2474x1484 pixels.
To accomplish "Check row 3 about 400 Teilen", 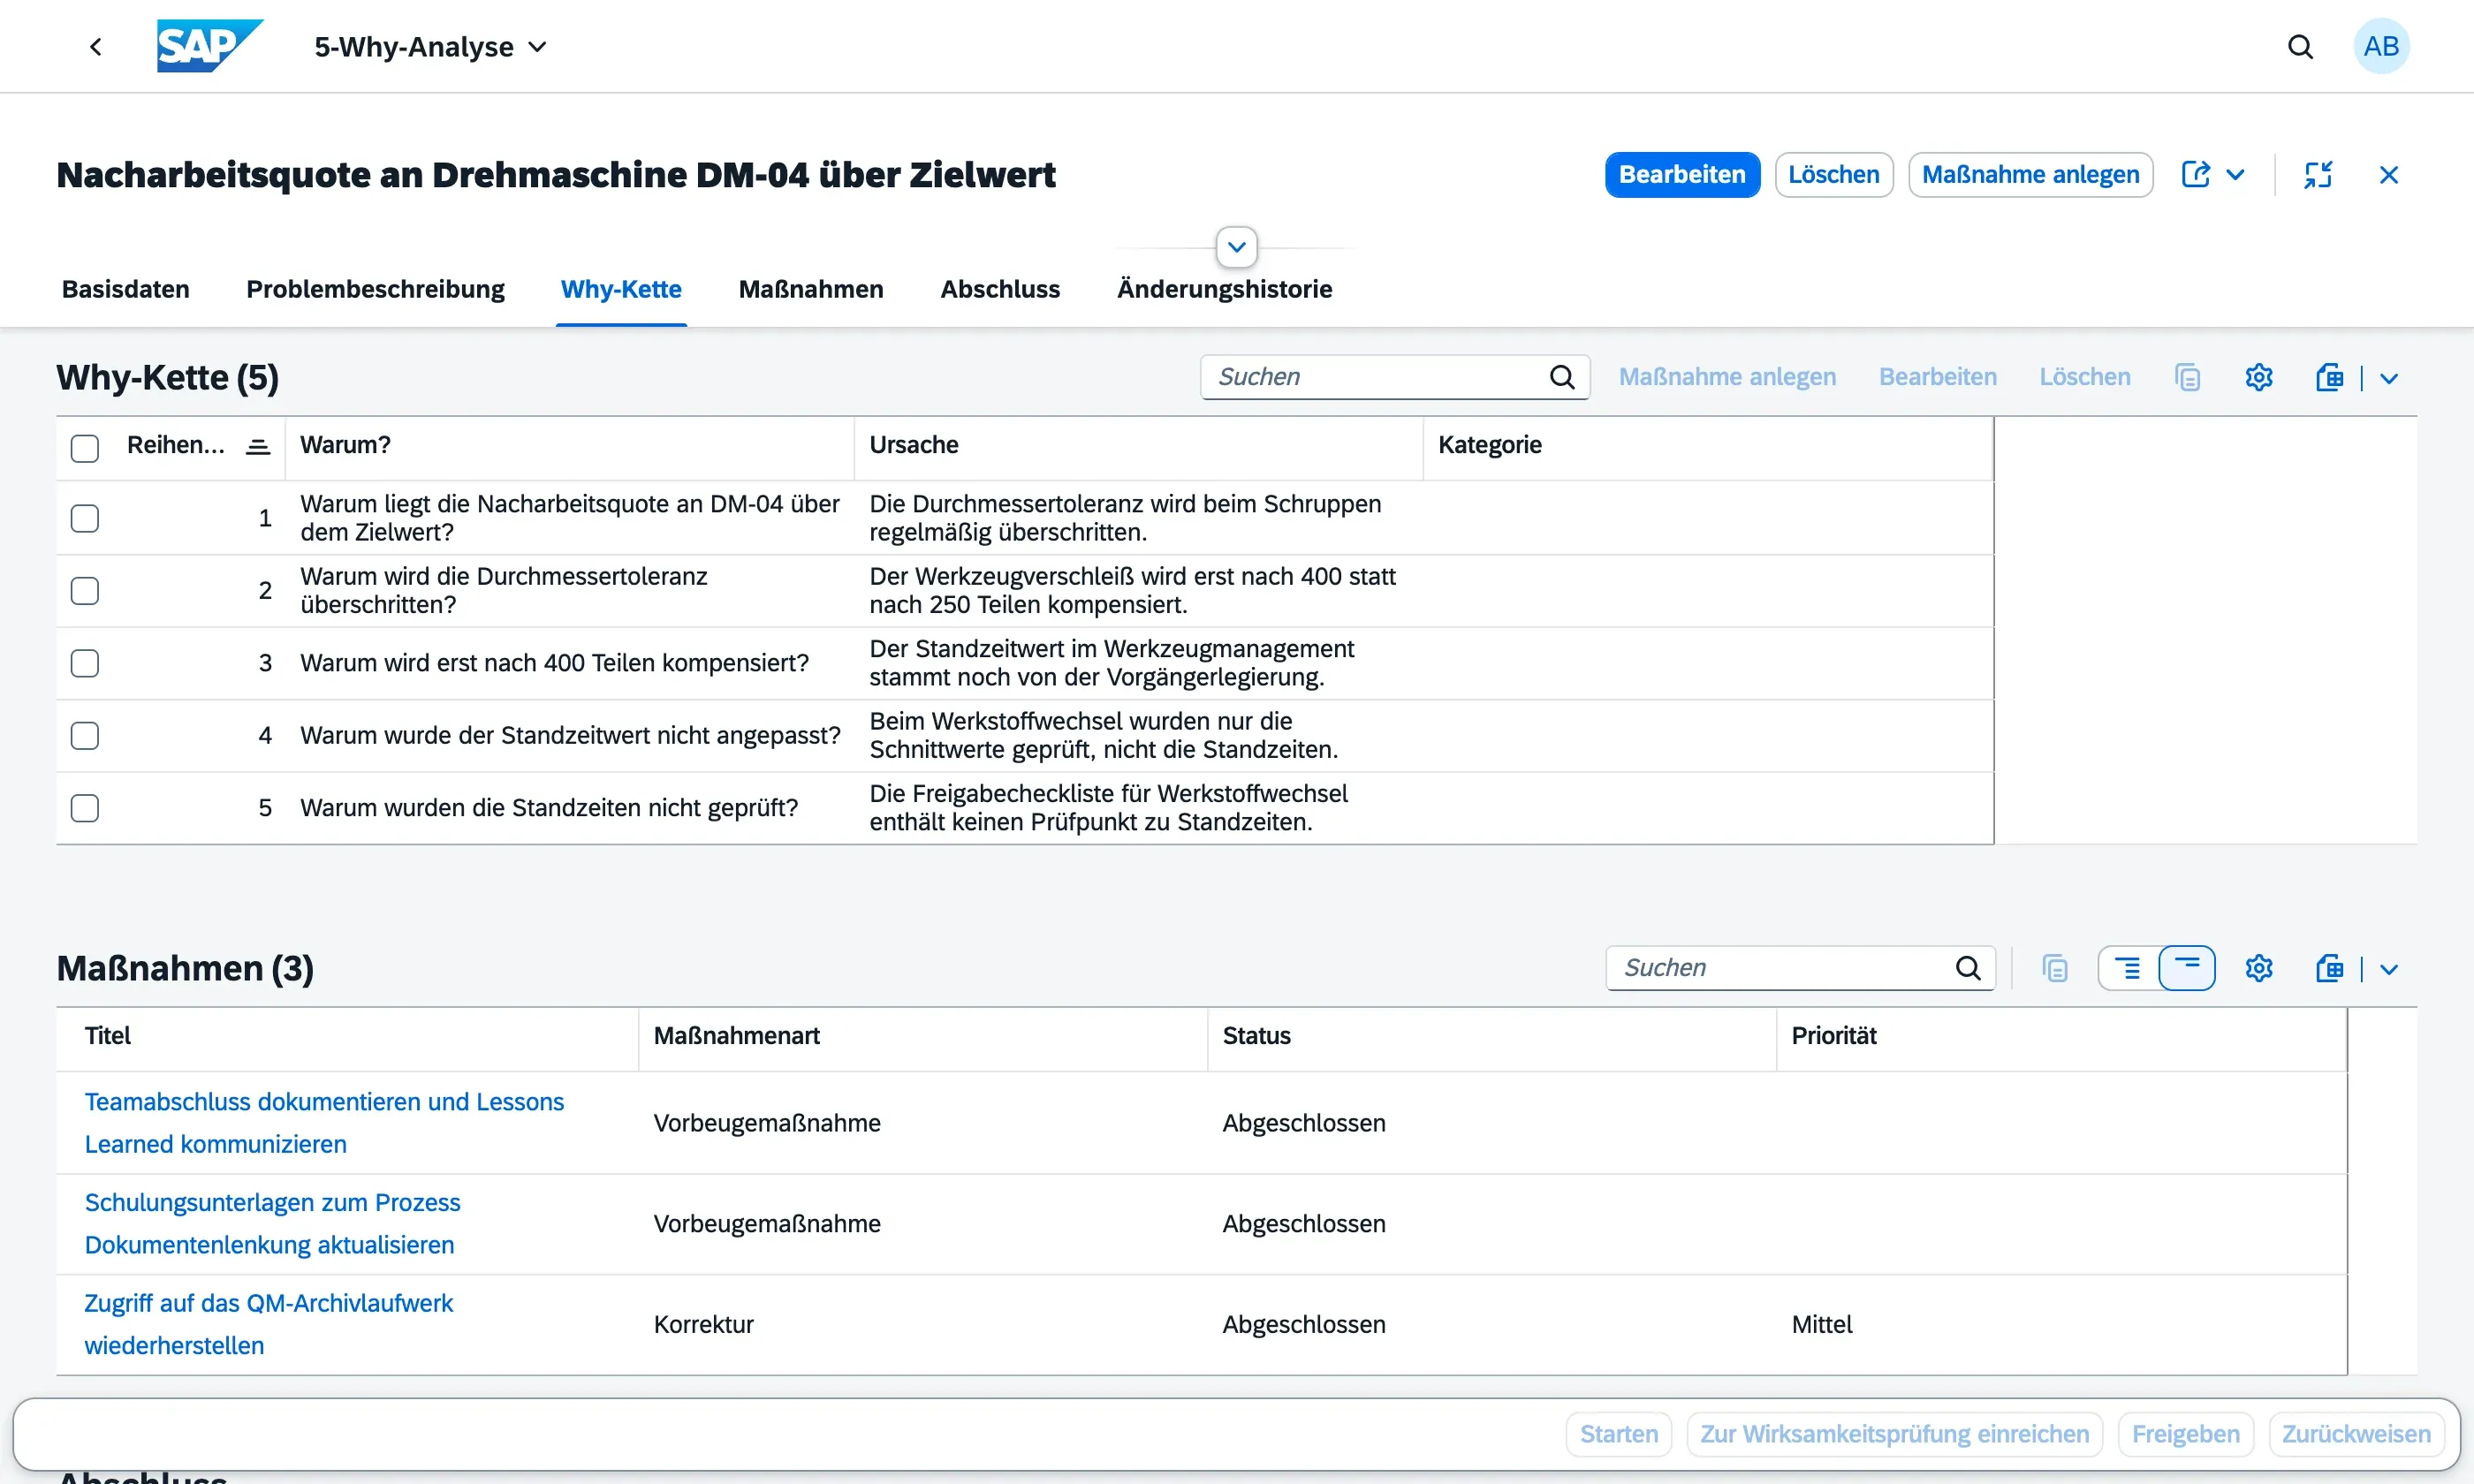I will (85, 663).
